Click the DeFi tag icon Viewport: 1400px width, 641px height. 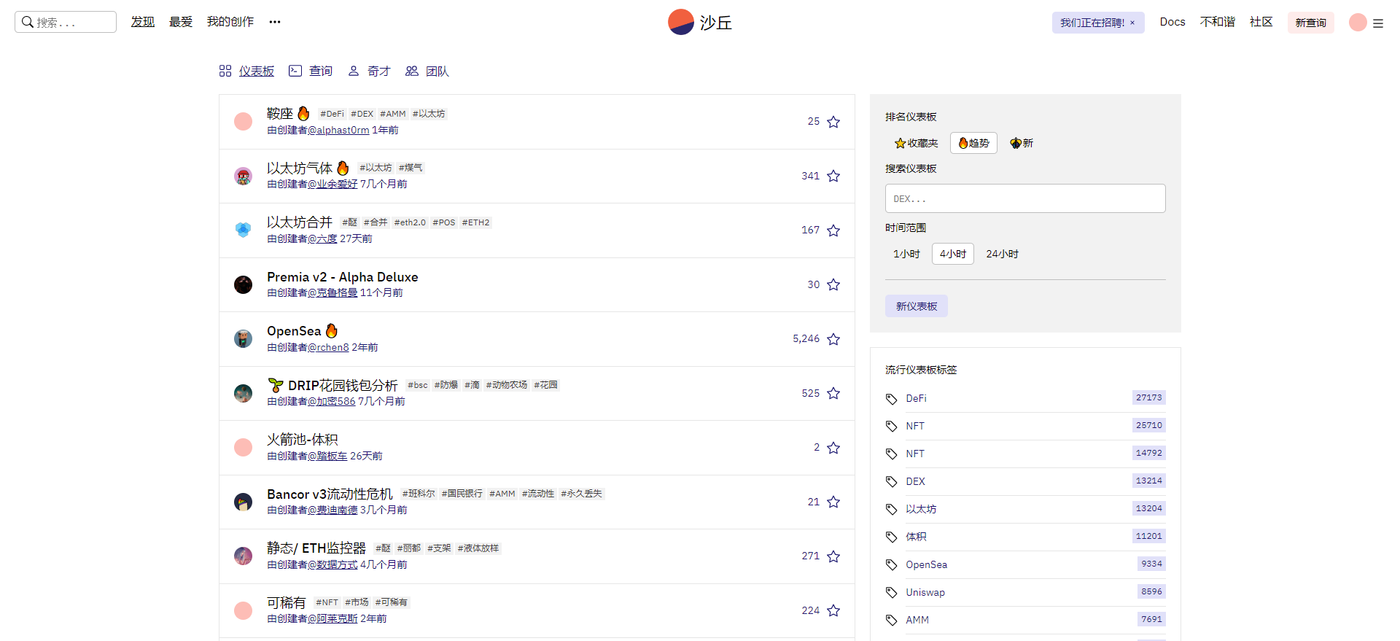click(x=892, y=398)
